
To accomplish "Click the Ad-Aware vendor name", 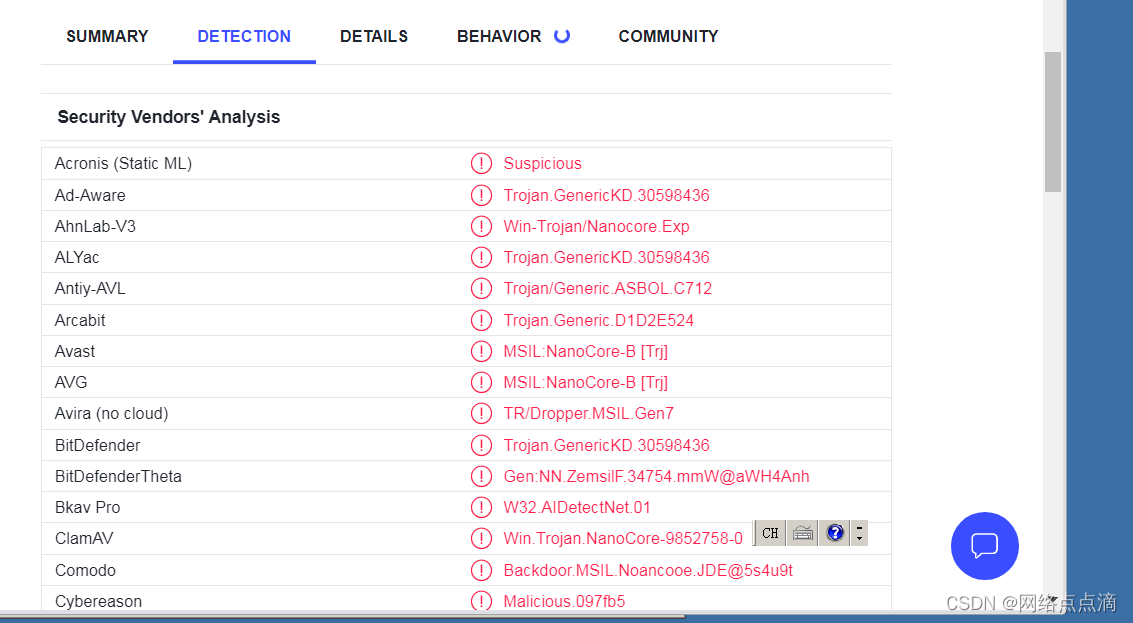I will point(90,195).
